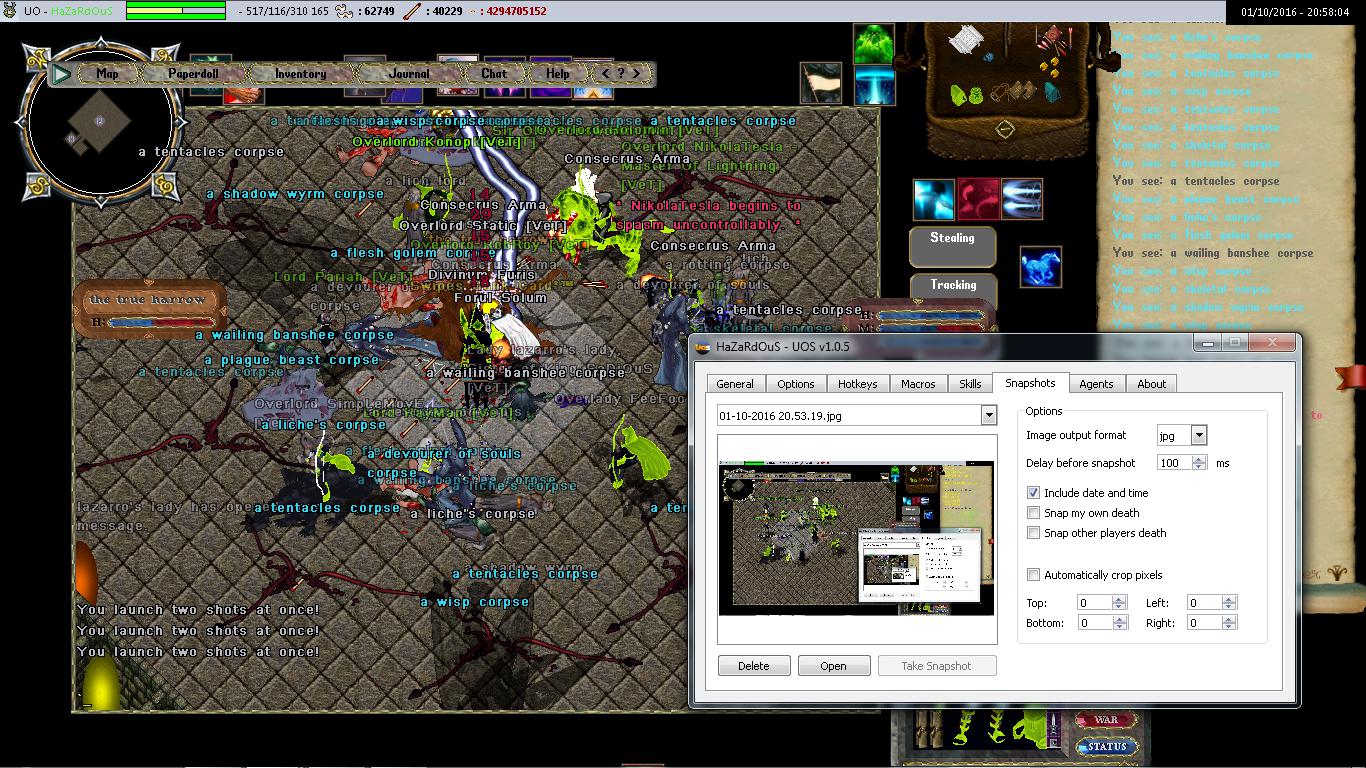
Task: Enable Snap my own death
Action: pyautogui.click(x=1033, y=513)
